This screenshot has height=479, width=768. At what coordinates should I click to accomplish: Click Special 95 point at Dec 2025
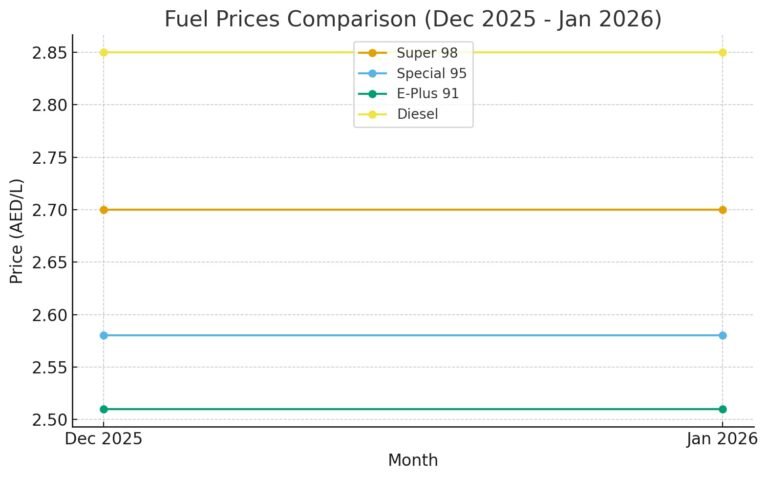(104, 335)
